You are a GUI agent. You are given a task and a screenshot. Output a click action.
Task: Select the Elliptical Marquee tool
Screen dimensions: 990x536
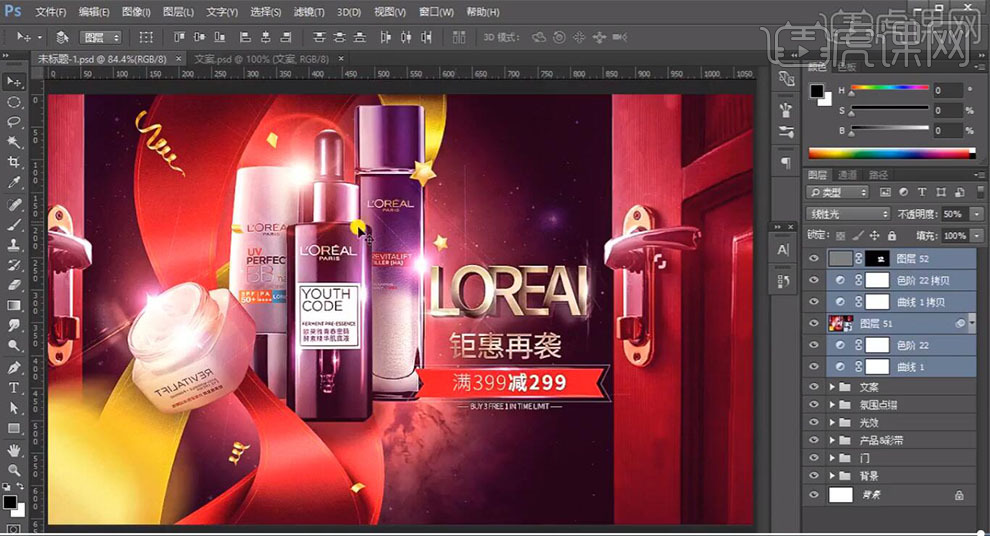pyautogui.click(x=13, y=102)
